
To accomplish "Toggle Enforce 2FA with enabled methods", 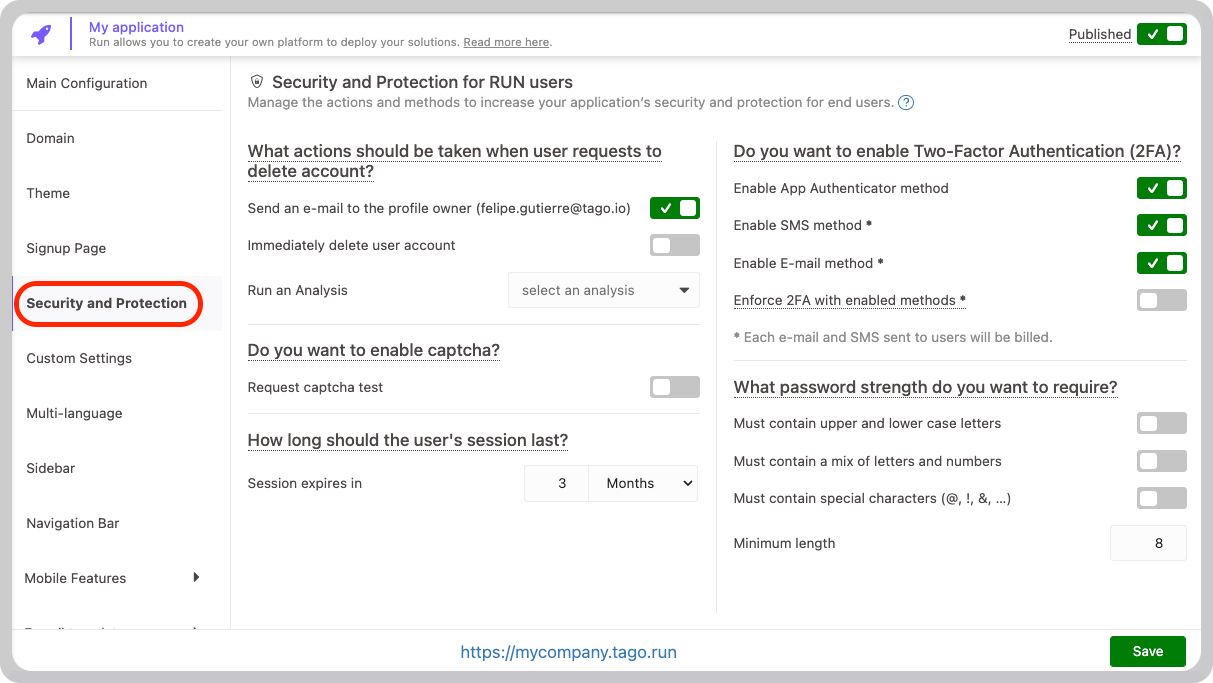I will (1161, 300).
